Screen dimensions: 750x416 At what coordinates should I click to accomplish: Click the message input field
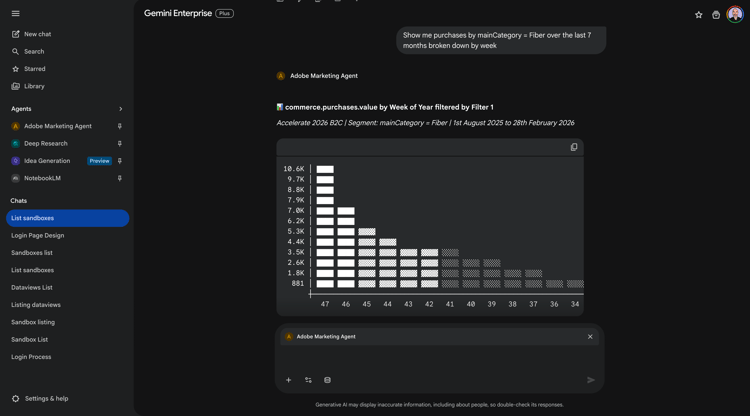[439, 359]
